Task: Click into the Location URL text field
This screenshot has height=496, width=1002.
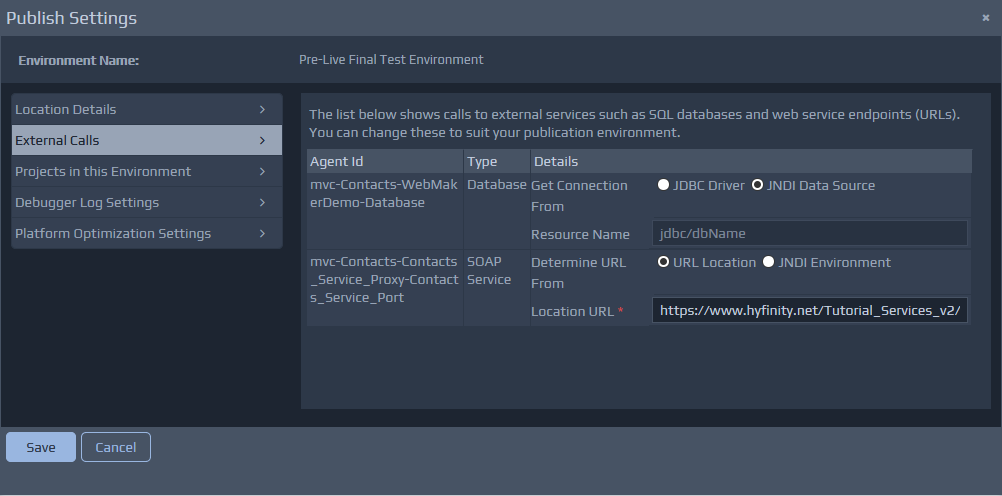Action: click(x=809, y=311)
